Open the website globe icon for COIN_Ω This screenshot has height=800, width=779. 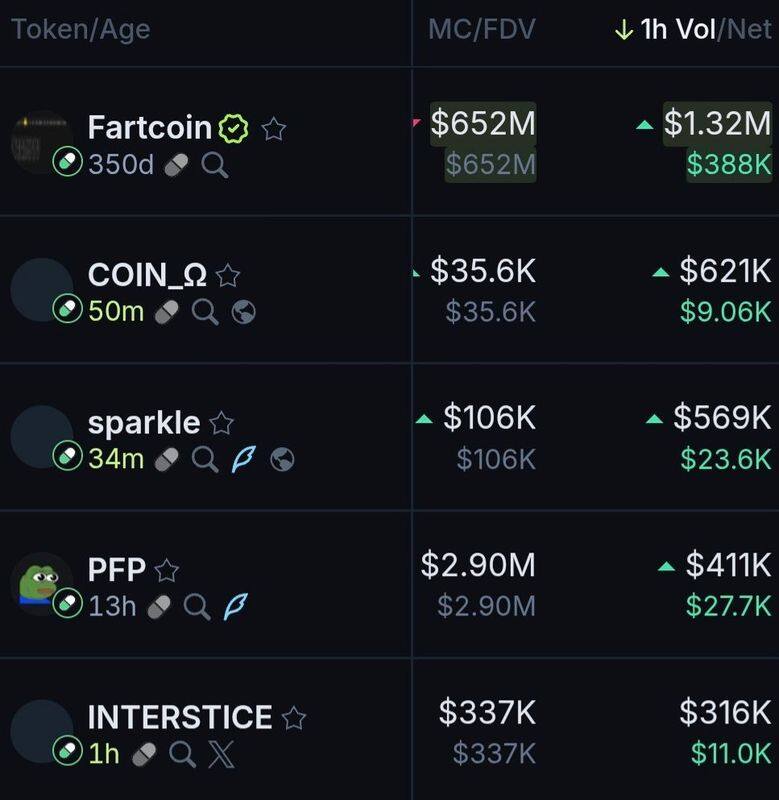[x=243, y=312]
